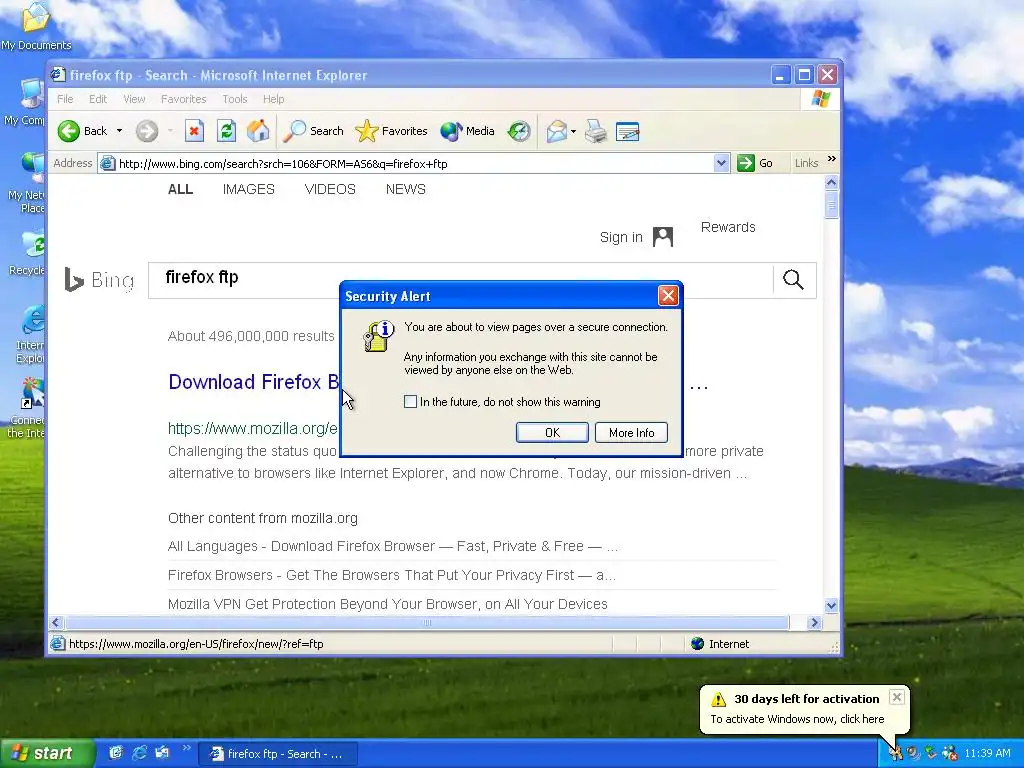This screenshot has width=1024, height=768.
Task: Expand Quick Launch hidden icons chevron
Action: point(186,748)
